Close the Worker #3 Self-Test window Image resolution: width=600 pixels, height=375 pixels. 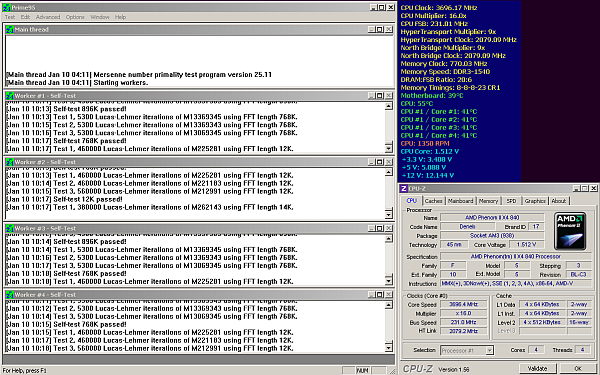click(x=388, y=228)
